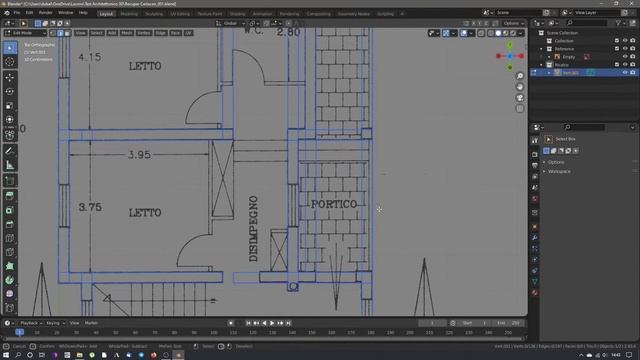Open the Edit menu
The height and width of the screenshot is (360, 640).
coord(29,13)
